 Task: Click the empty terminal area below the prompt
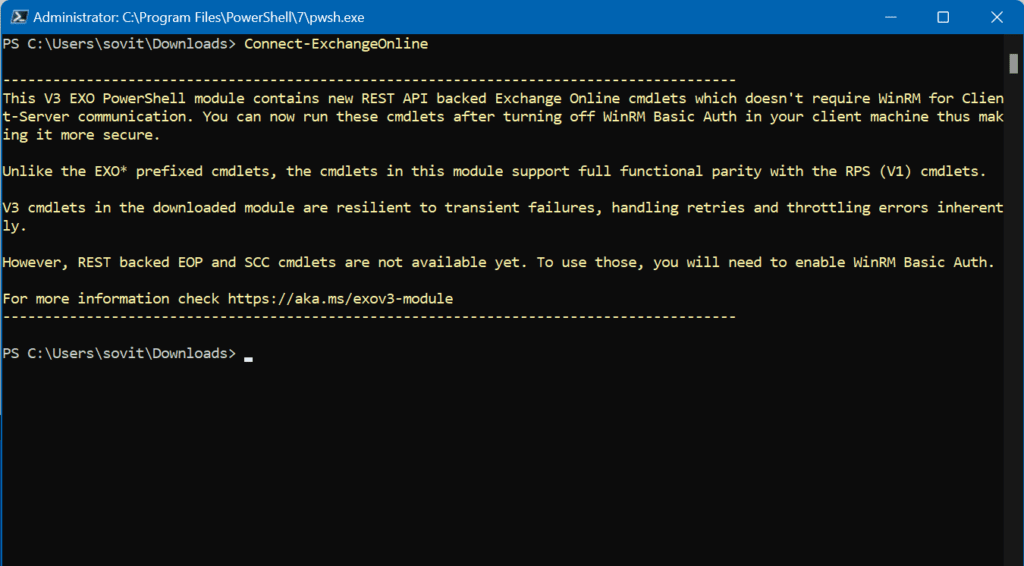[503, 464]
